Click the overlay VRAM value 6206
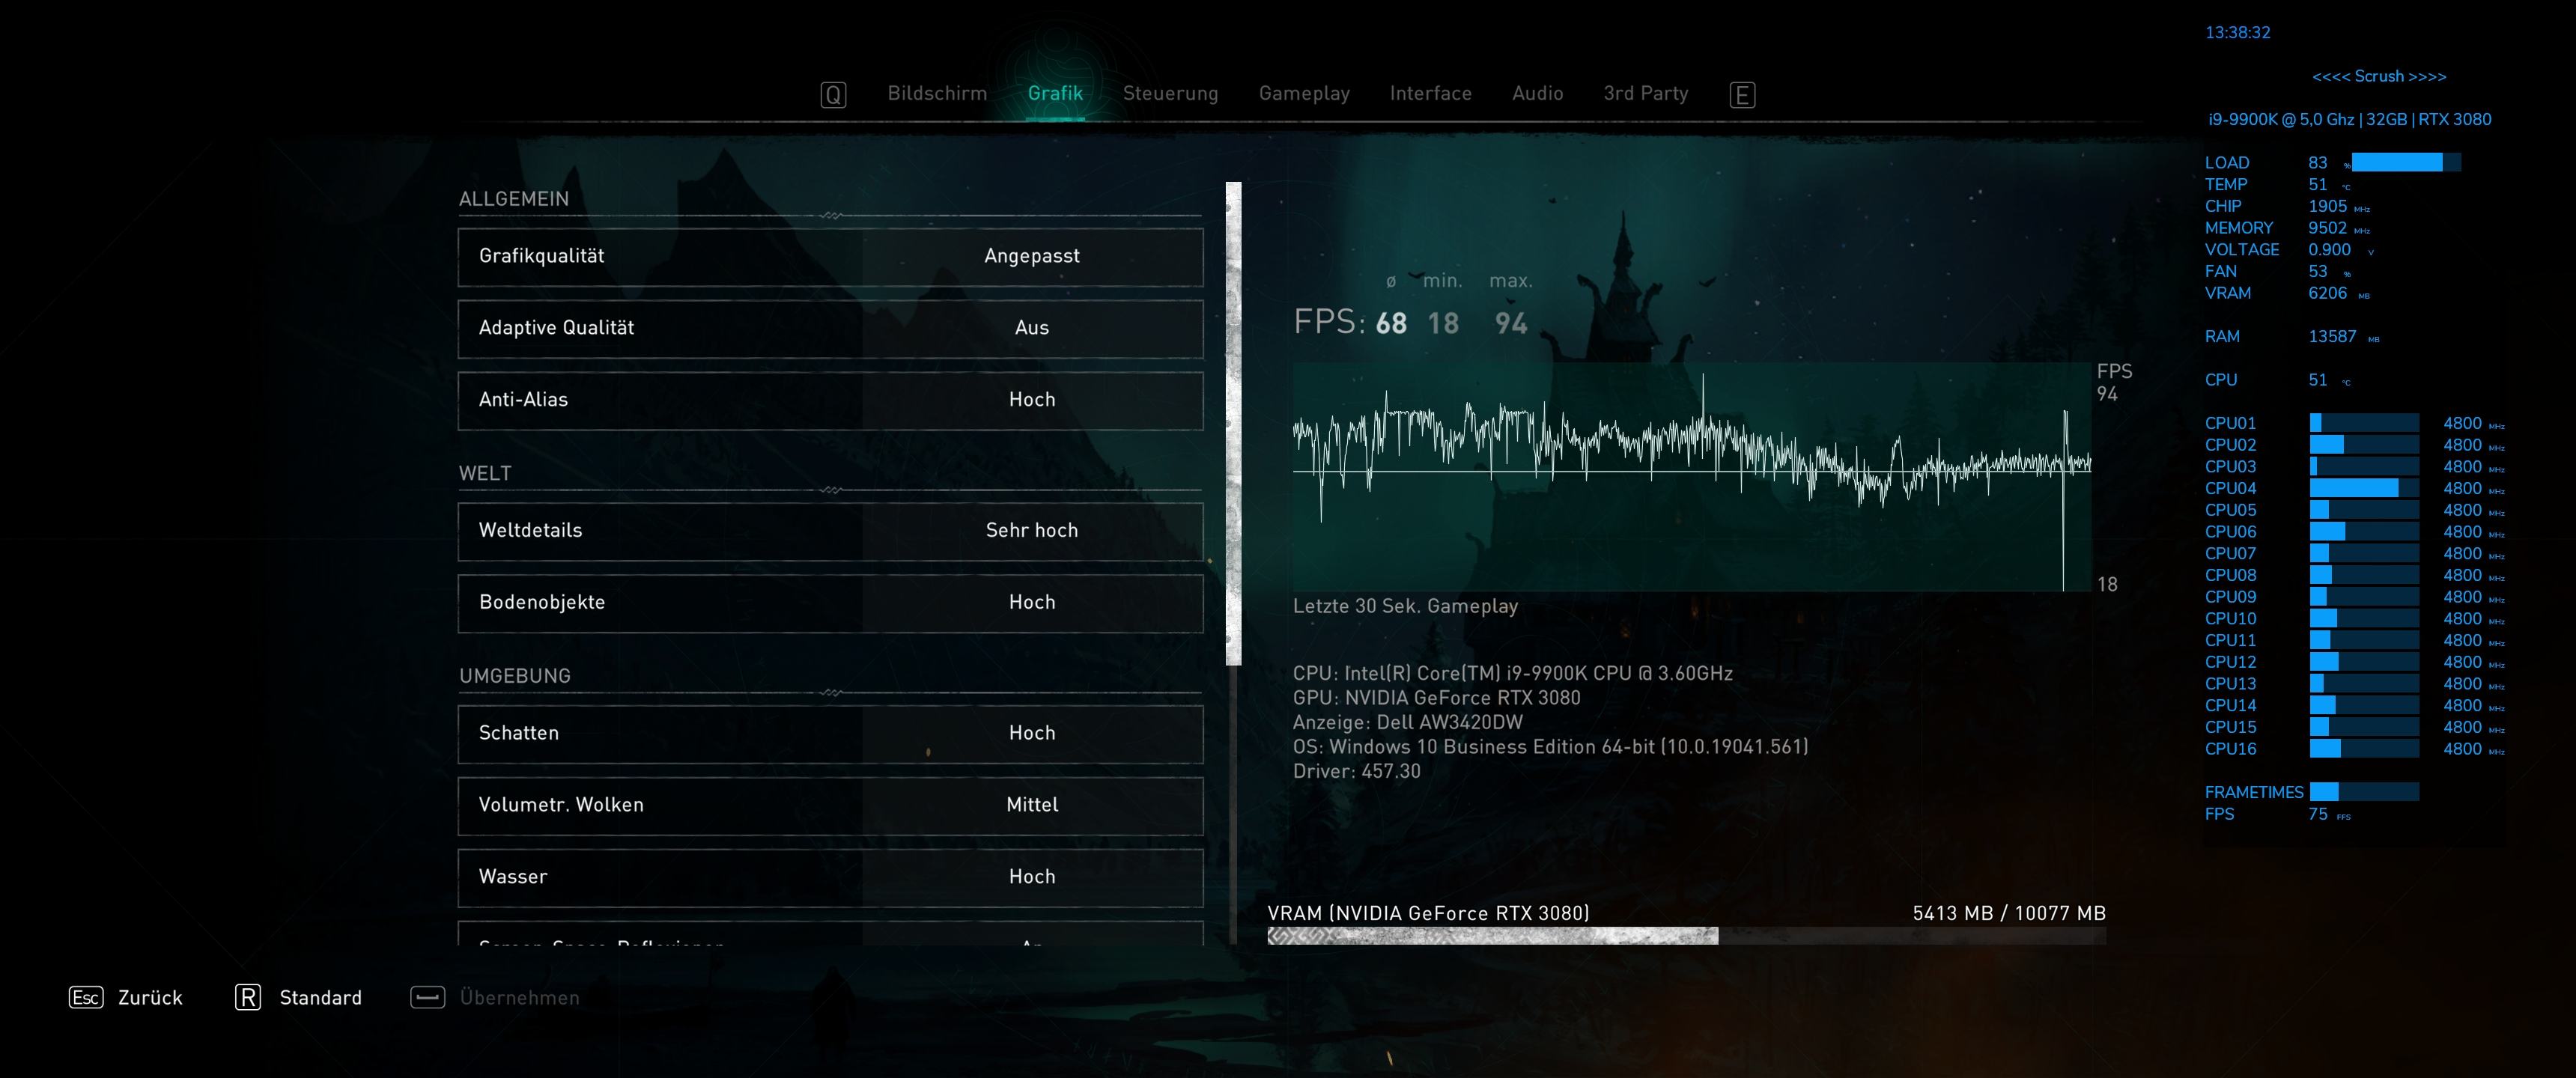 coord(2327,292)
